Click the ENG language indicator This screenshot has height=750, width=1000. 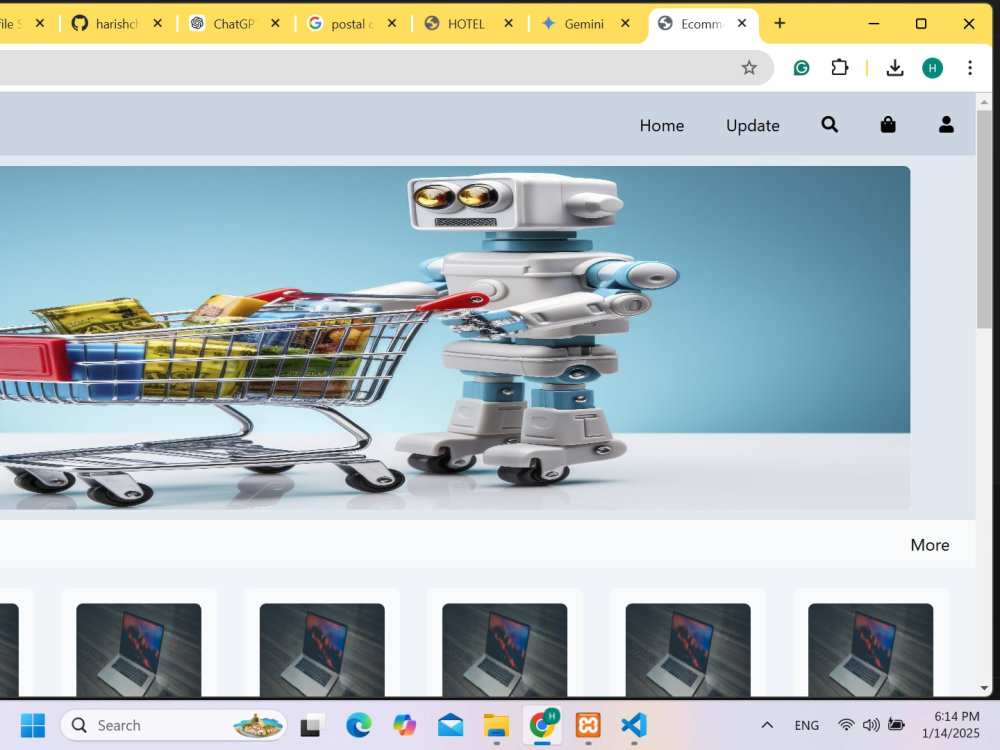pyautogui.click(x=806, y=725)
